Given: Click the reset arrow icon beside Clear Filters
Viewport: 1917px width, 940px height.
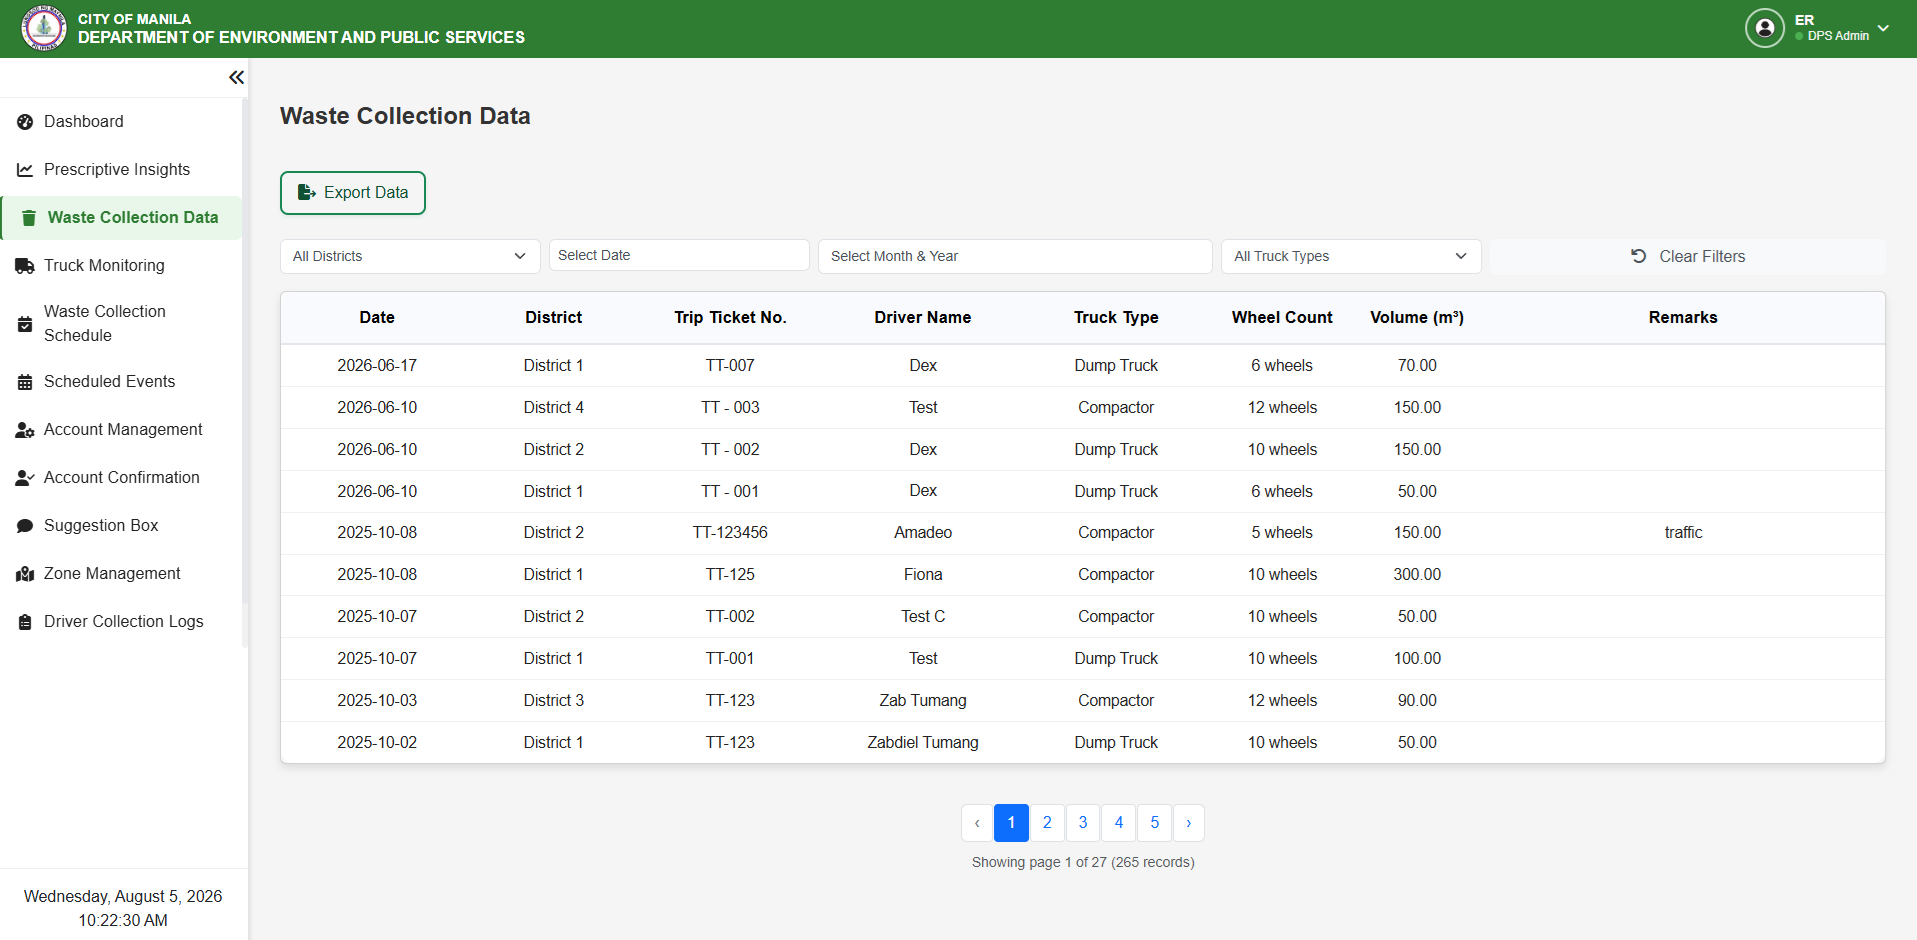Looking at the screenshot, I should 1639,256.
